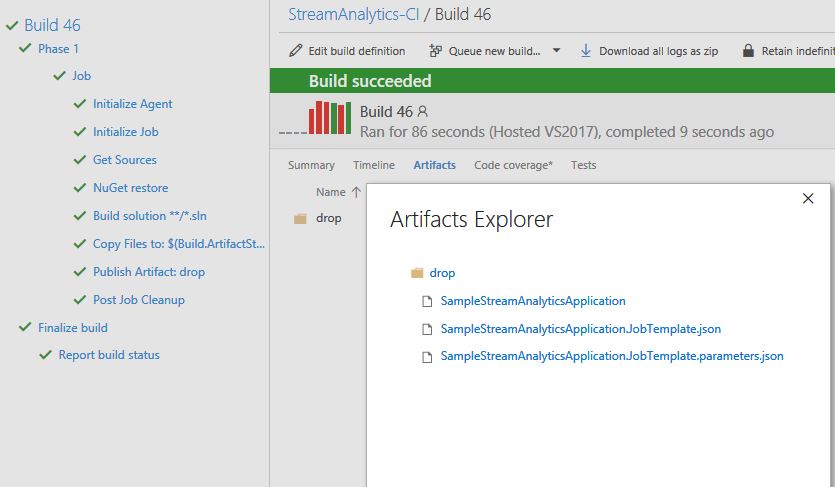Click the pencil icon for Edit build definition
Screen dimensions: 835x487
coord(296,51)
